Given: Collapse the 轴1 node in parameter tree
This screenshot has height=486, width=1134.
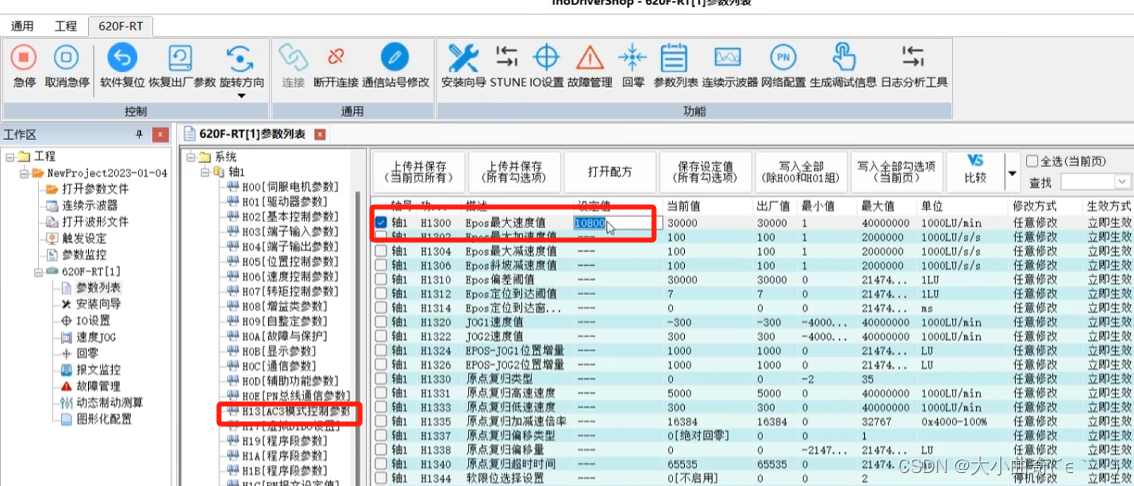Looking at the screenshot, I should (x=205, y=172).
